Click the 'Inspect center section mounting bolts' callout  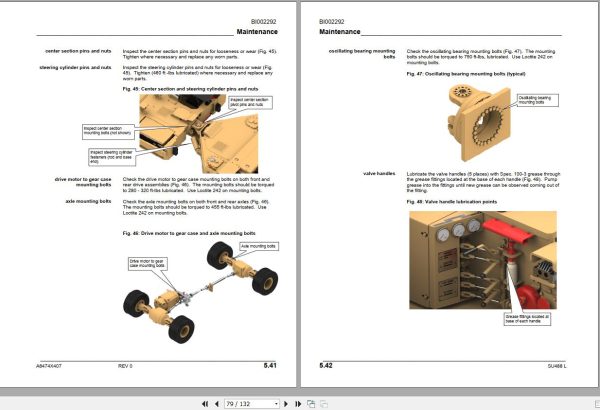pos(108,131)
